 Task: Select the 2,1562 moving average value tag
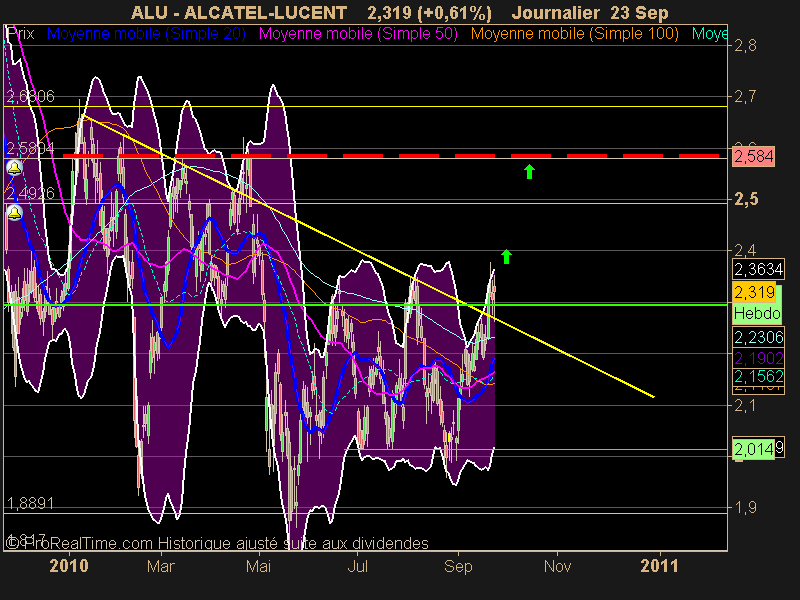[x=759, y=377]
